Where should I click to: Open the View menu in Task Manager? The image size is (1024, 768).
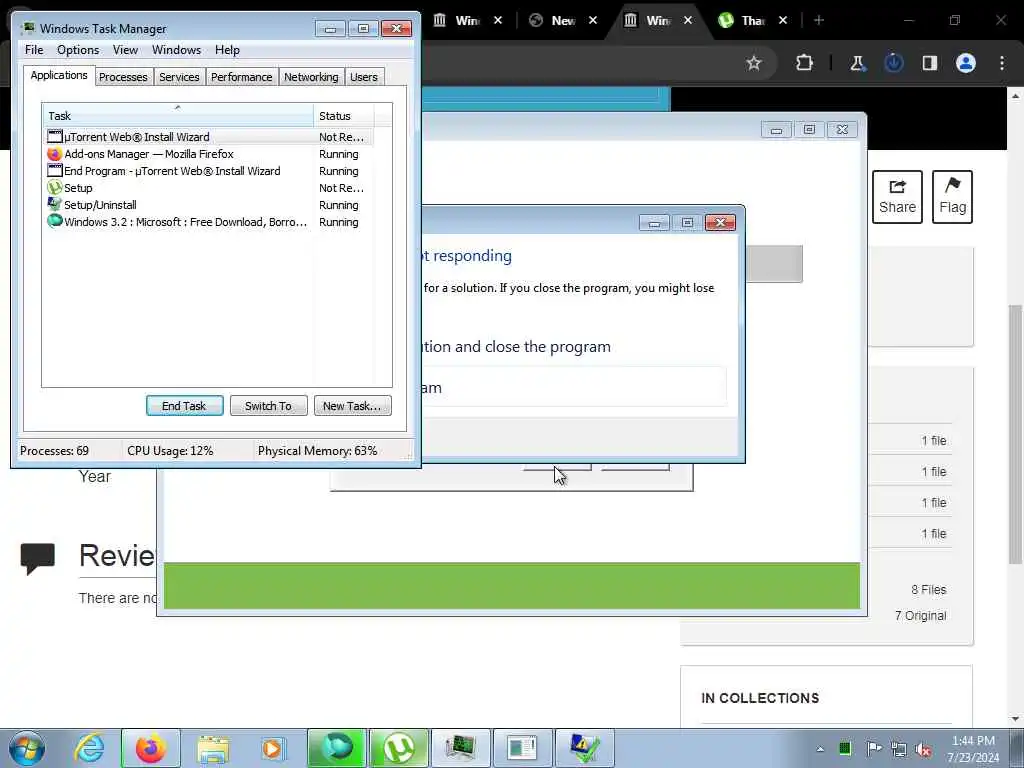(x=125, y=50)
